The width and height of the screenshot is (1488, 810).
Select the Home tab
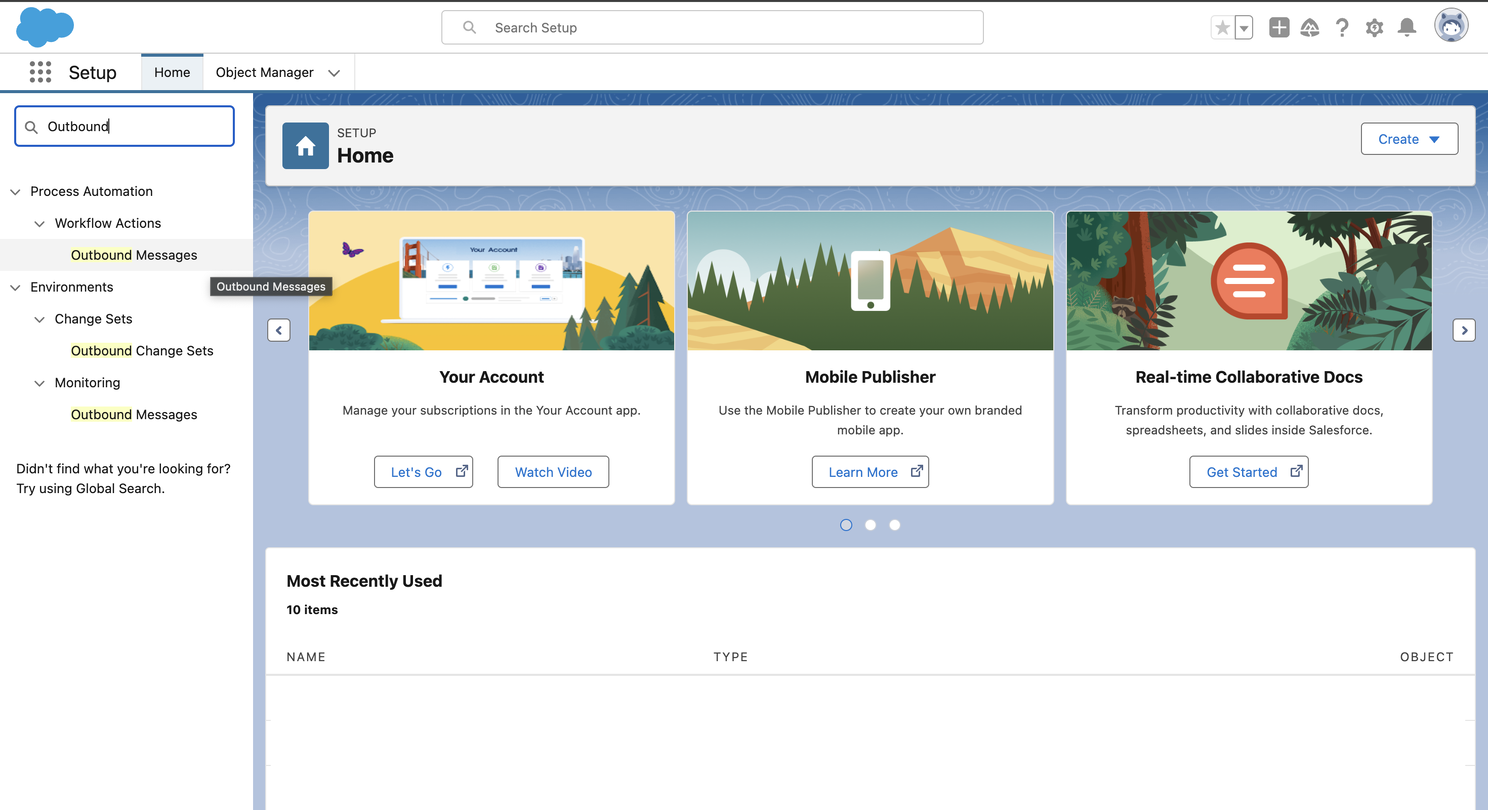coord(172,72)
